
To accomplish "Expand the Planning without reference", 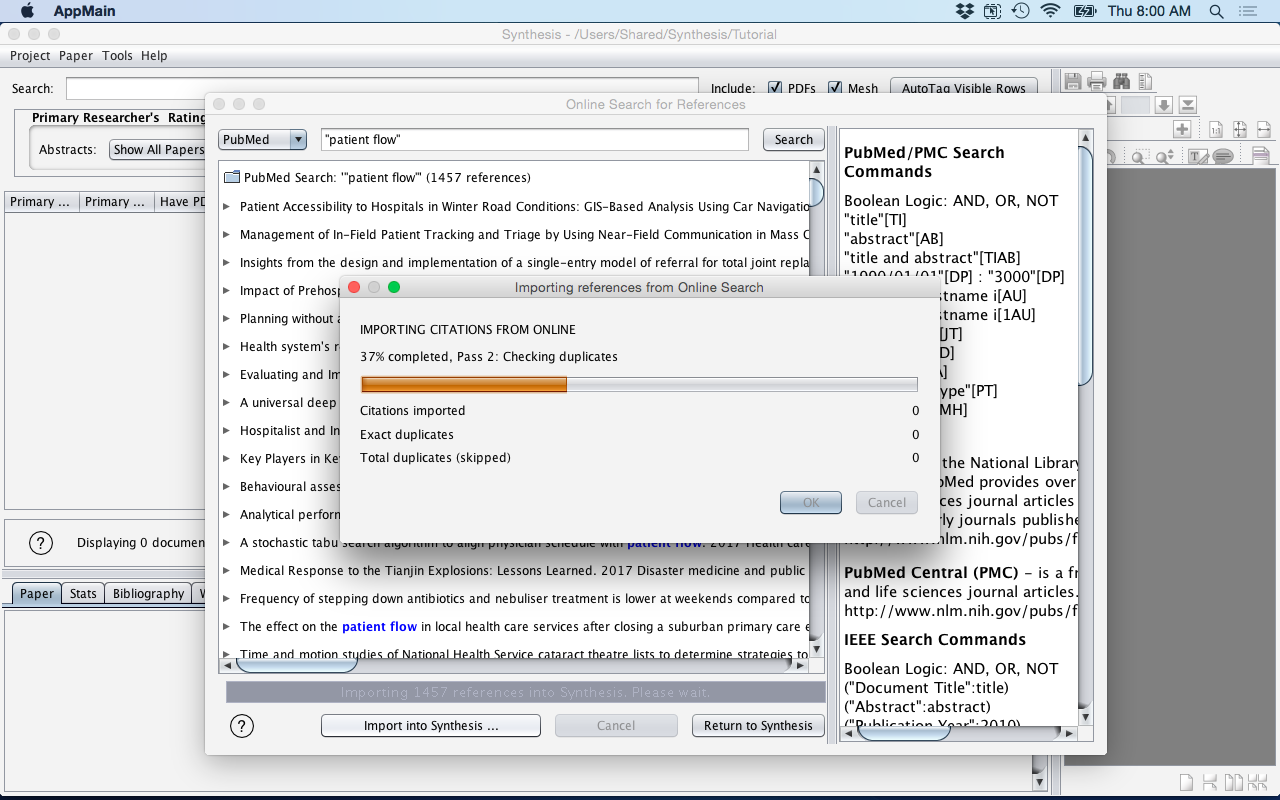I will pos(227,319).
